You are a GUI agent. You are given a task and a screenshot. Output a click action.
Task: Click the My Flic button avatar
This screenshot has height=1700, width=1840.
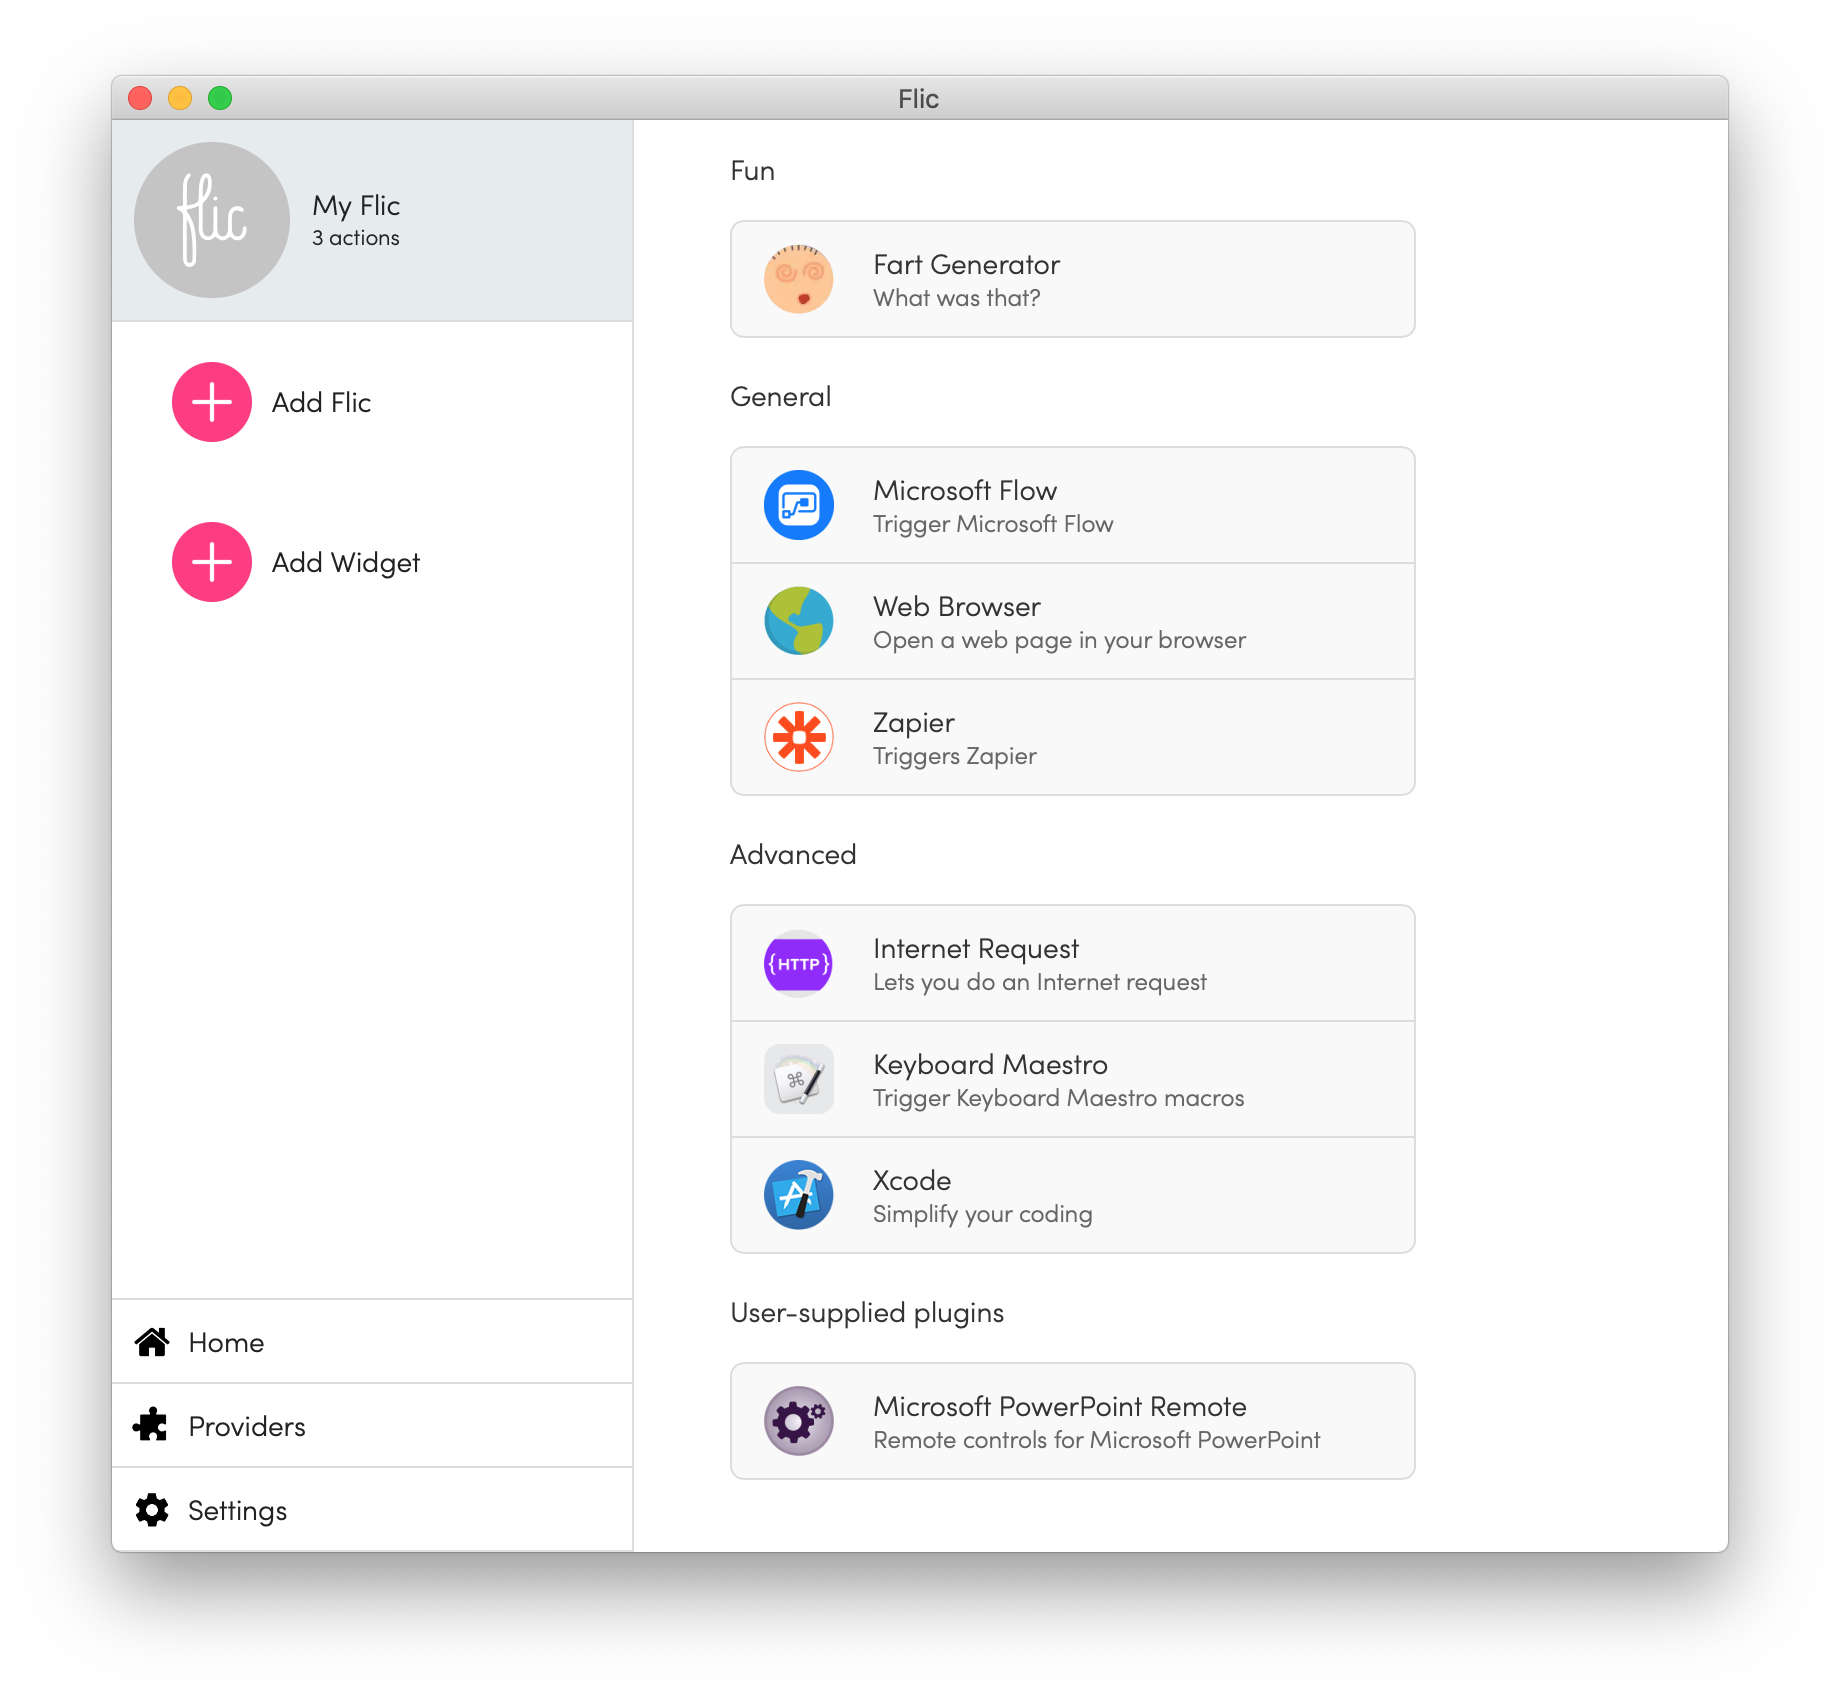pos(211,218)
